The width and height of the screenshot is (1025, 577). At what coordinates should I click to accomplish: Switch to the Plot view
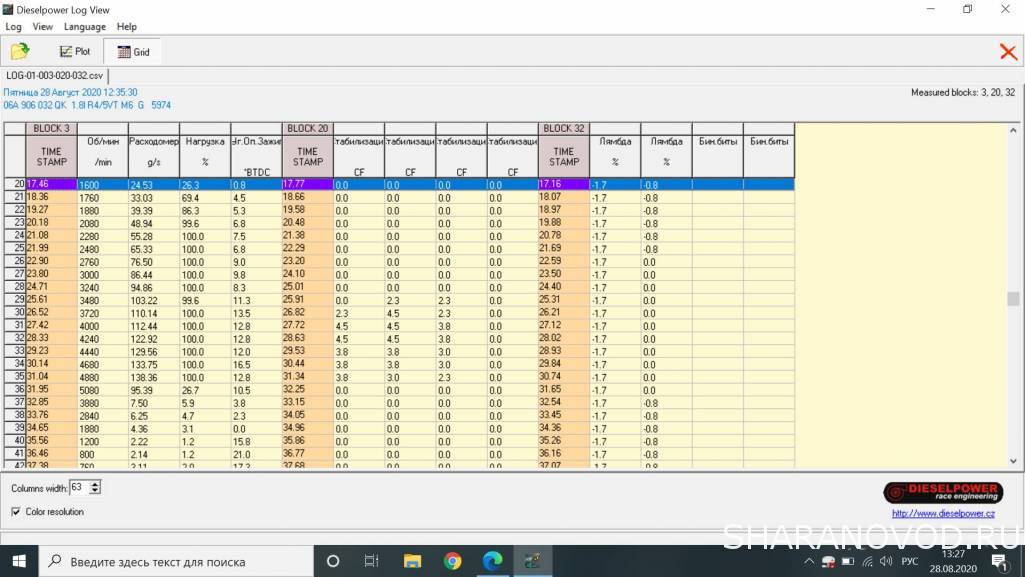tap(75, 51)
